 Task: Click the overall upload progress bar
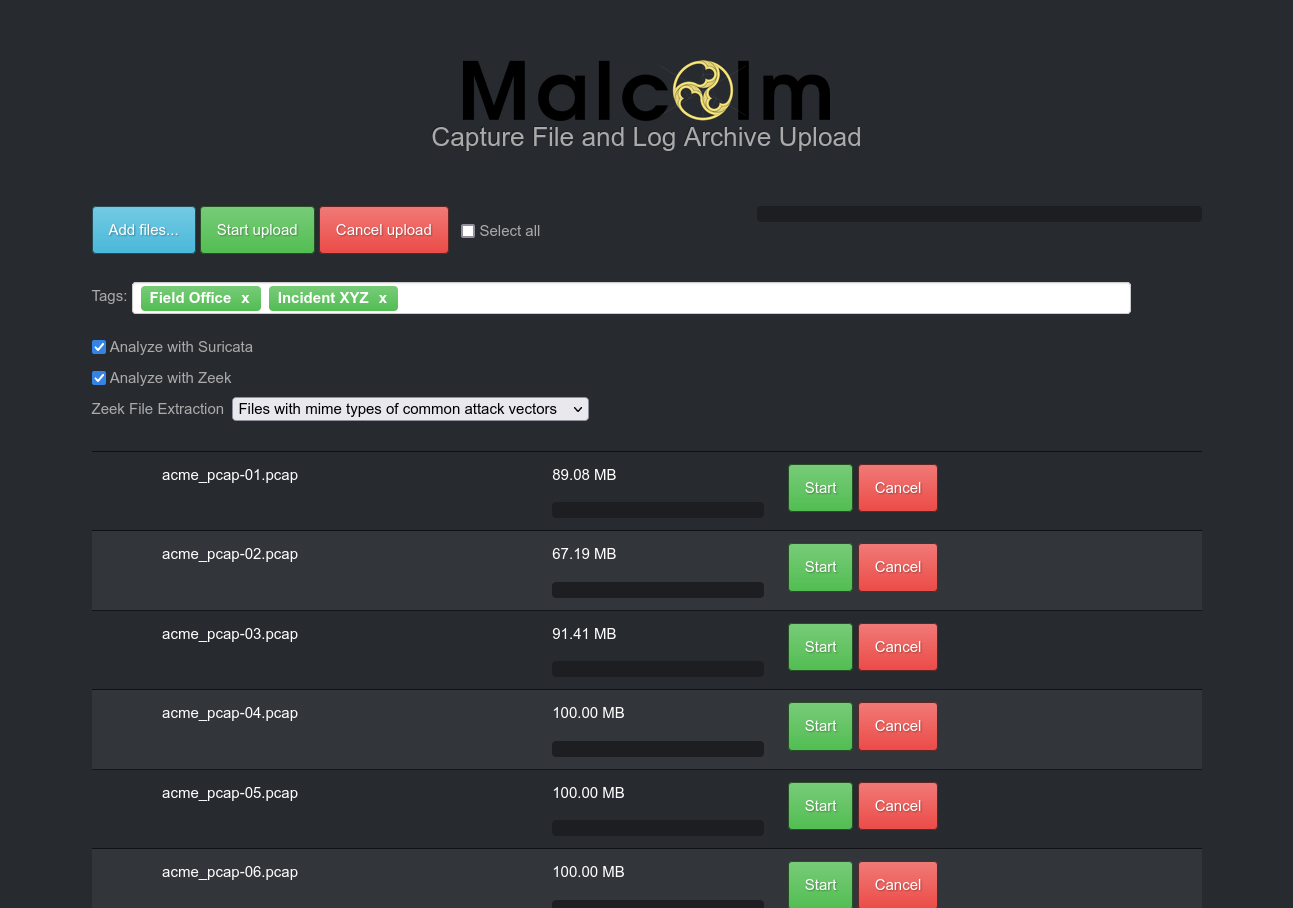coord(979,214)
